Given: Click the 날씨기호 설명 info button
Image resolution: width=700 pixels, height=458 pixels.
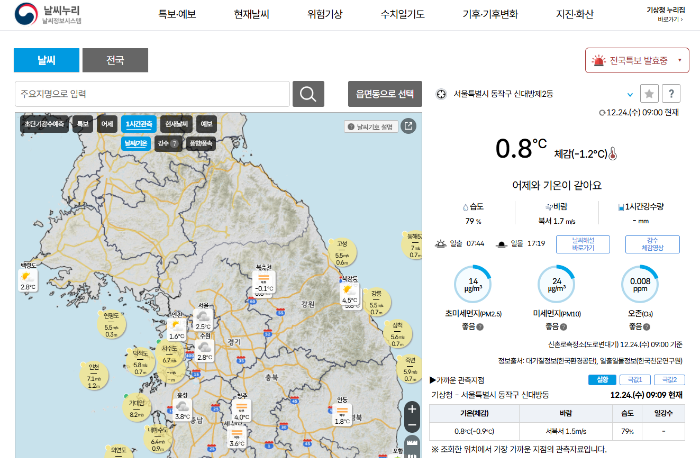Looking at the screenshot, I should tap(371, 127).
